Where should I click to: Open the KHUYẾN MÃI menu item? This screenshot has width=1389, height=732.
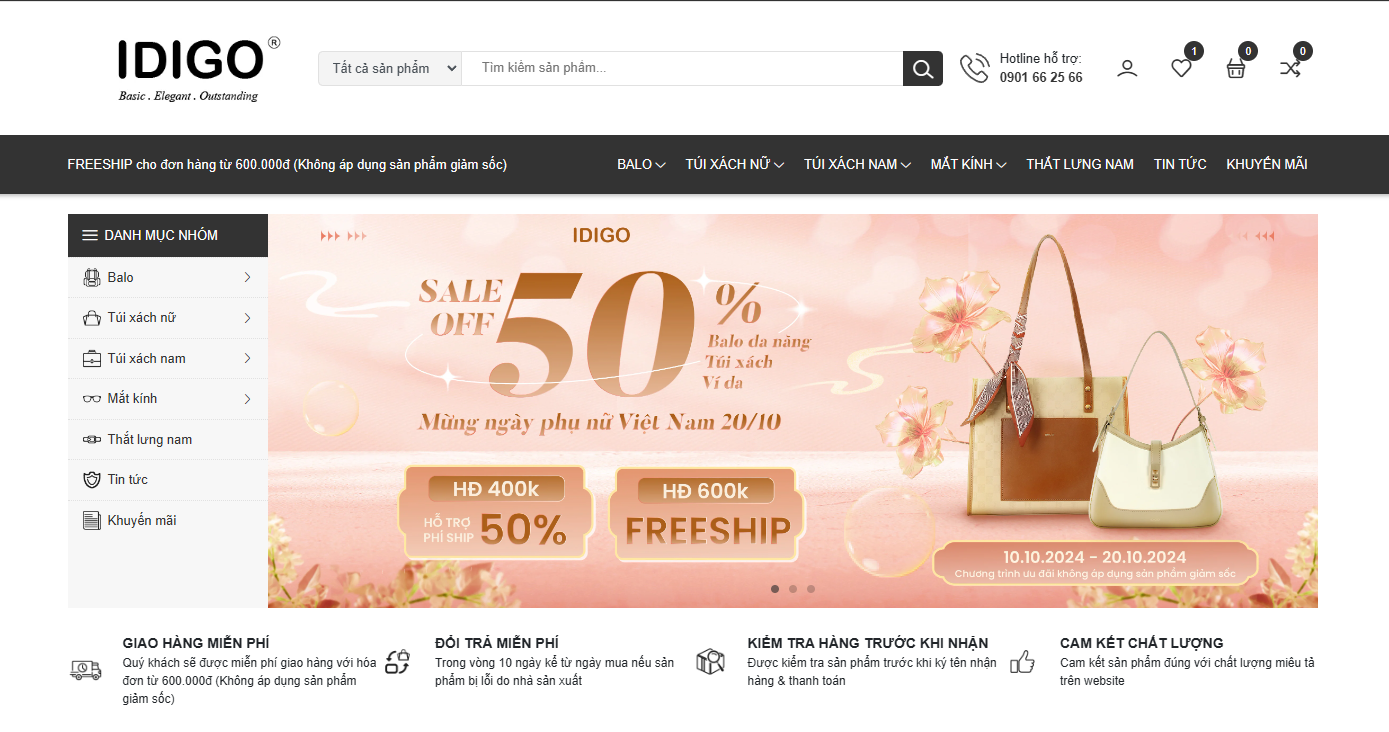point(1267,164)
